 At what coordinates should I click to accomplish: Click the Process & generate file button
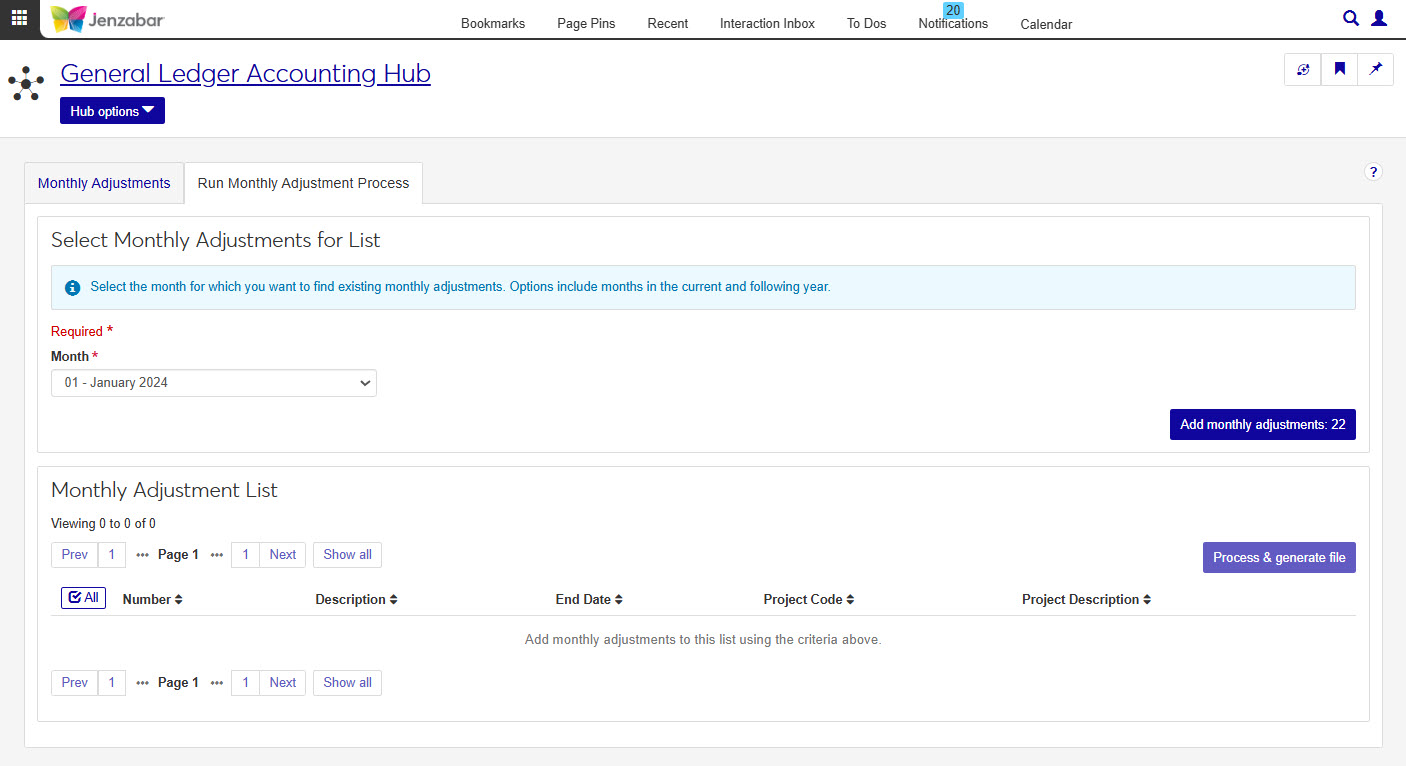1278,558
